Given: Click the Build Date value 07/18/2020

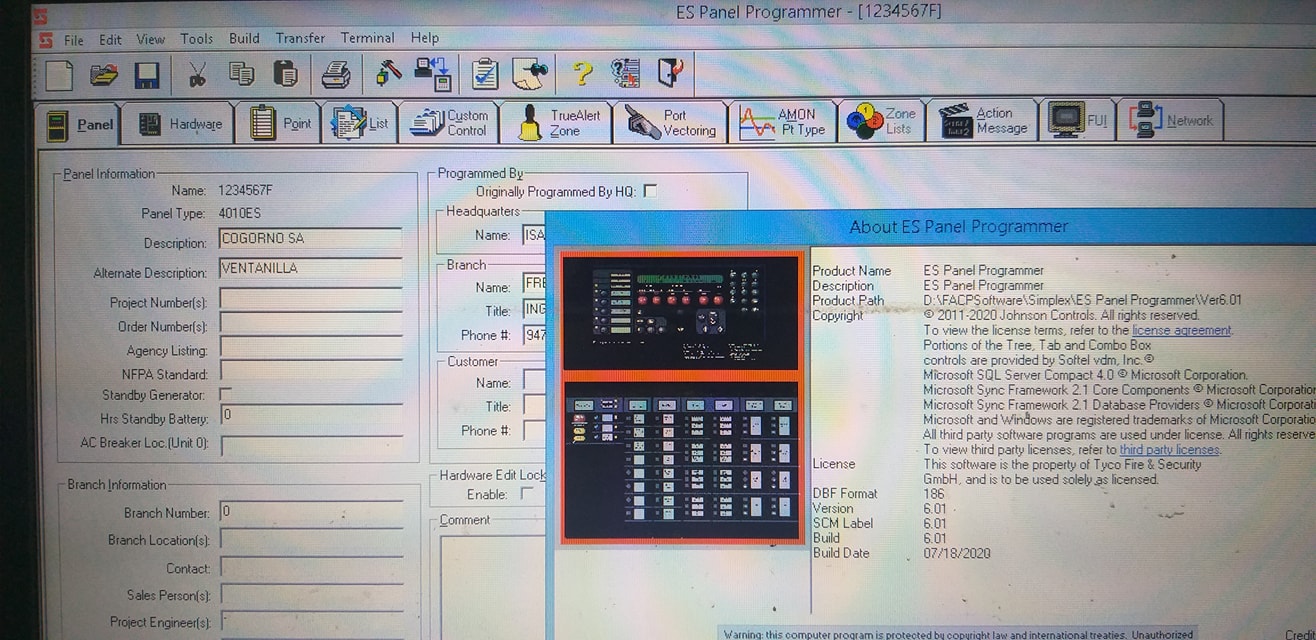Looking at the screenshot, I should [x=957, y=553].
